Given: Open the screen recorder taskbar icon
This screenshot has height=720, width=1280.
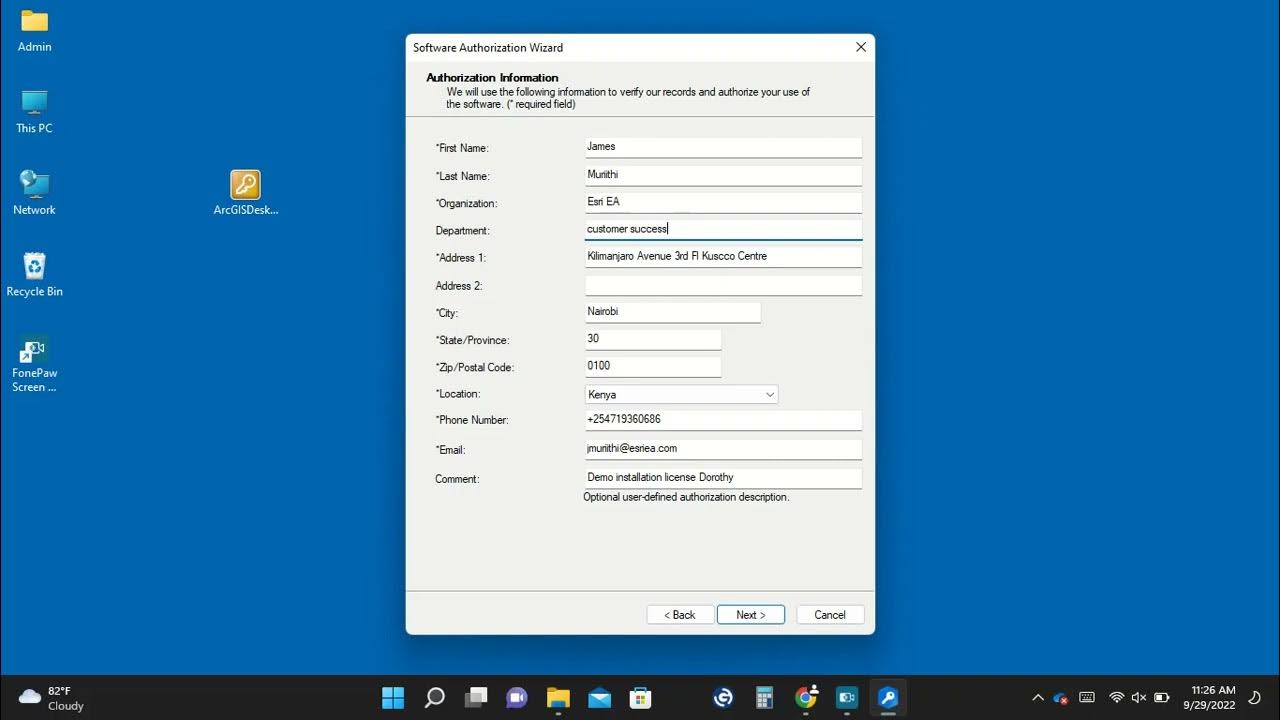Looking at the screenshot, I should (x=847, y=697).
